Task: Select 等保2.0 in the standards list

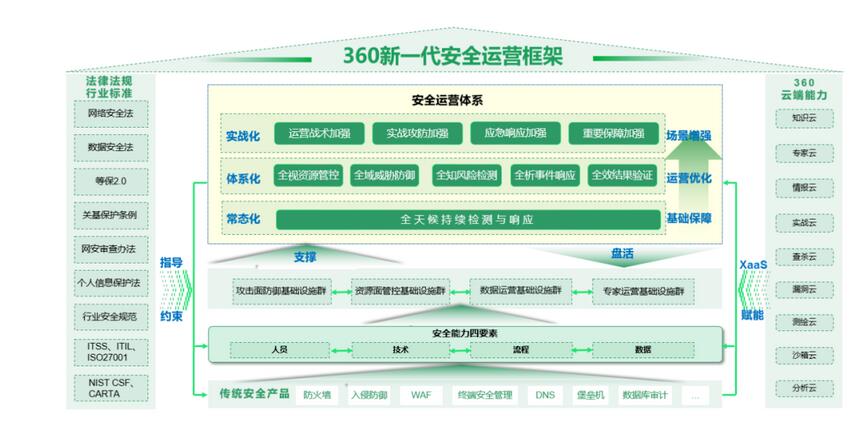Action: pyautogui.click(x=110, y=181)
